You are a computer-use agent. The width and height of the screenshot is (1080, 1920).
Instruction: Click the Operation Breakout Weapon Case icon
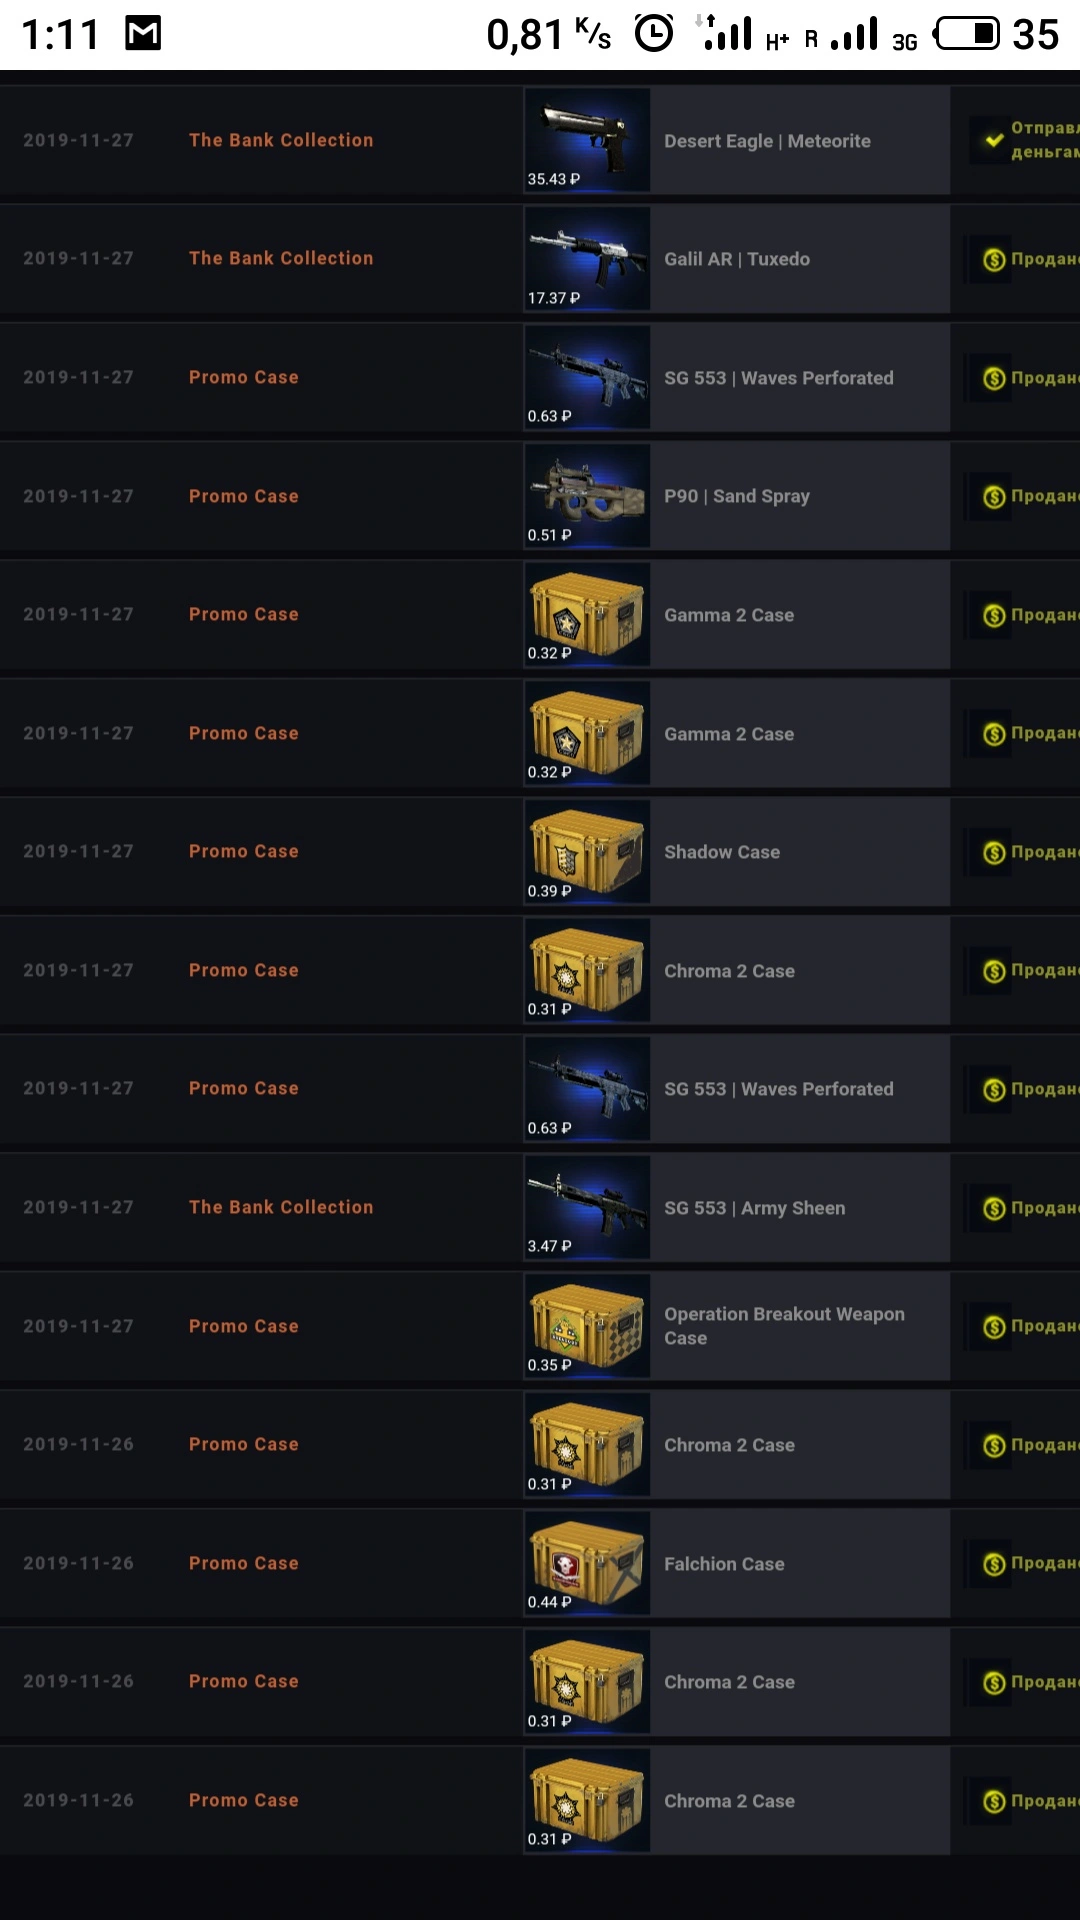click(587, 1326)
